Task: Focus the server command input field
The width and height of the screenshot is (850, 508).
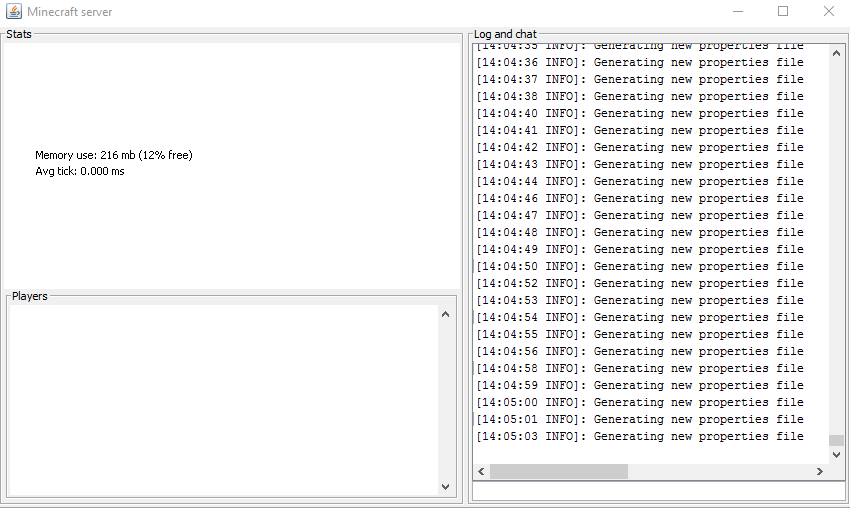Action: point(659,492)
